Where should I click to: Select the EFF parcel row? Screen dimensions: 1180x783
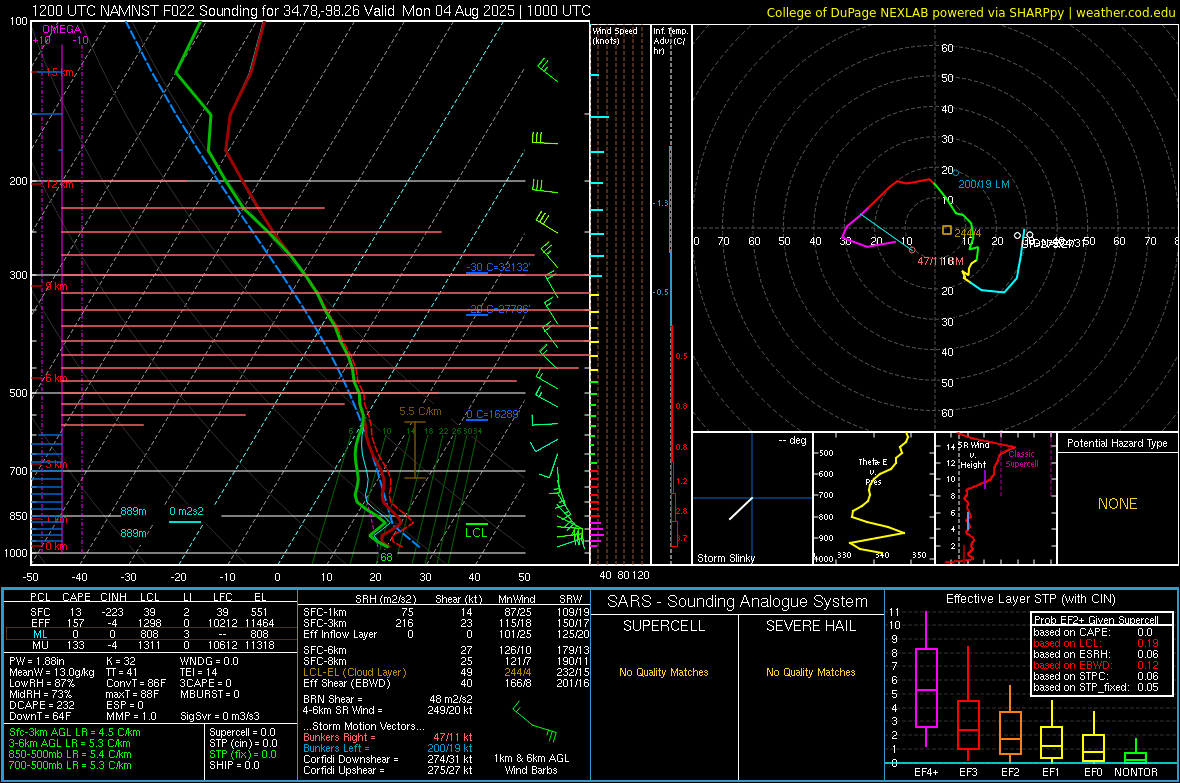point(150,623)
